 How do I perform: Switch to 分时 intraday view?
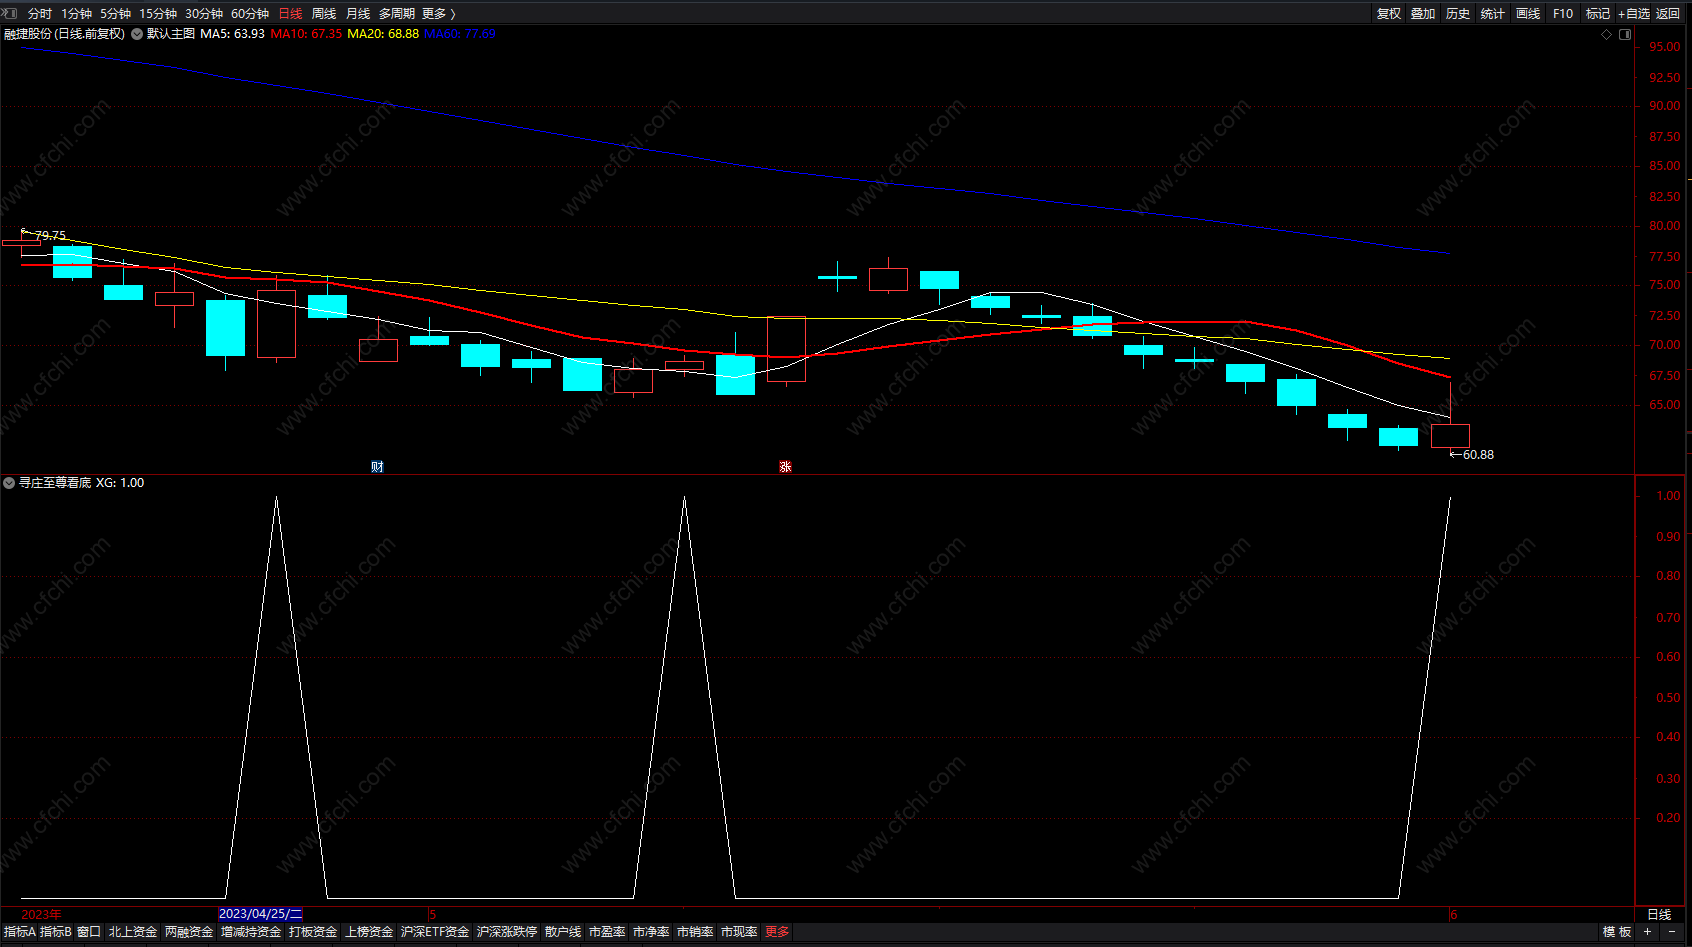(x=40, y=14)
